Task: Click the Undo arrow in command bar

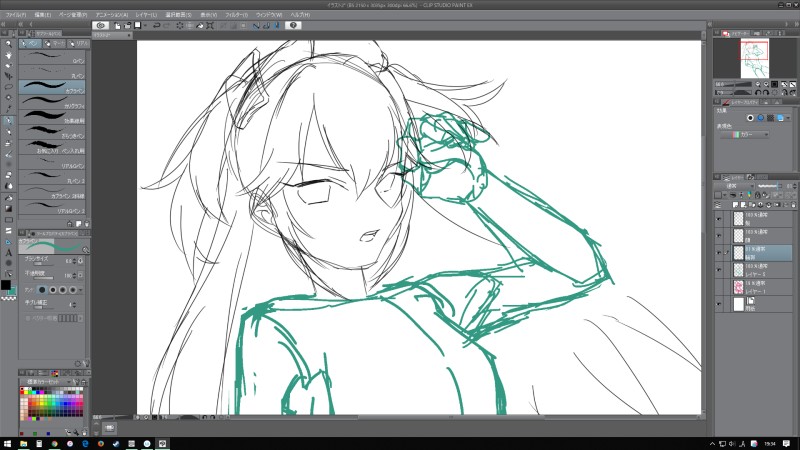Action: point(157,25)
